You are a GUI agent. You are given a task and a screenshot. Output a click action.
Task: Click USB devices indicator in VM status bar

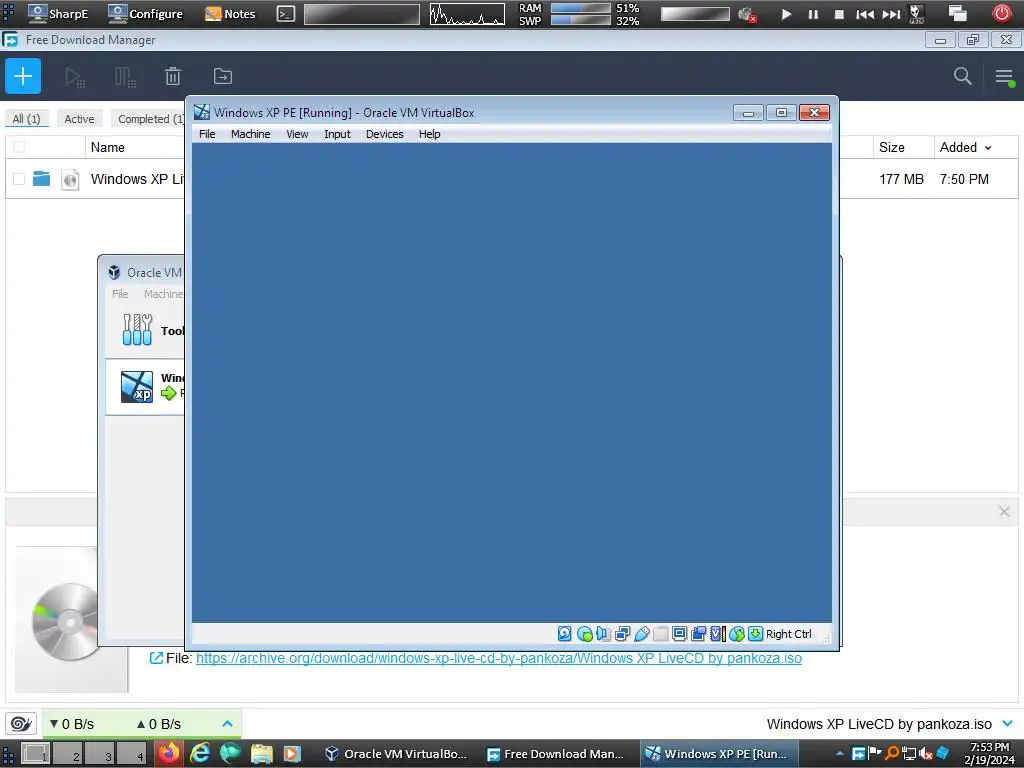click(x=641, y=633)
